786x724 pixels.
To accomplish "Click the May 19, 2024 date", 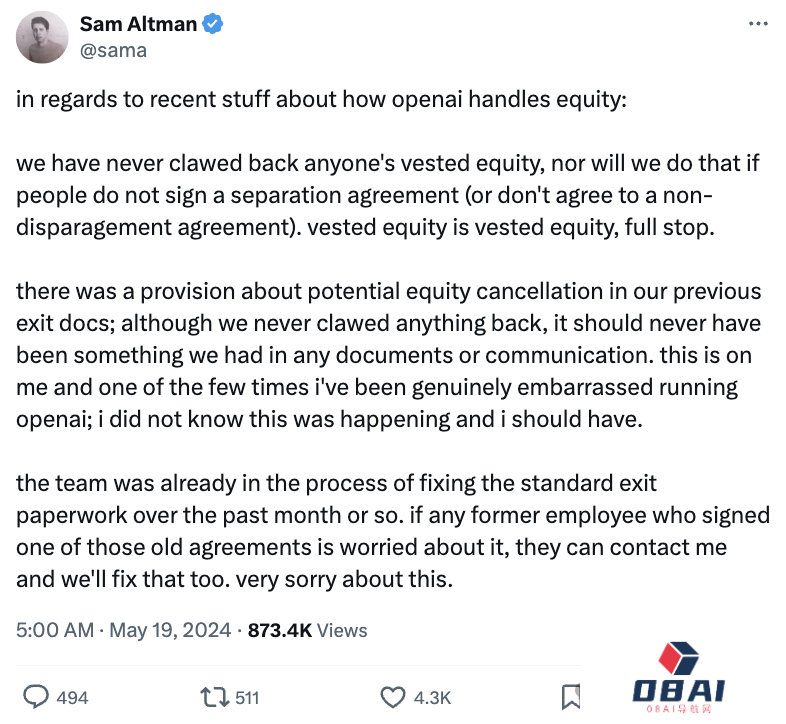I will 170,630.
